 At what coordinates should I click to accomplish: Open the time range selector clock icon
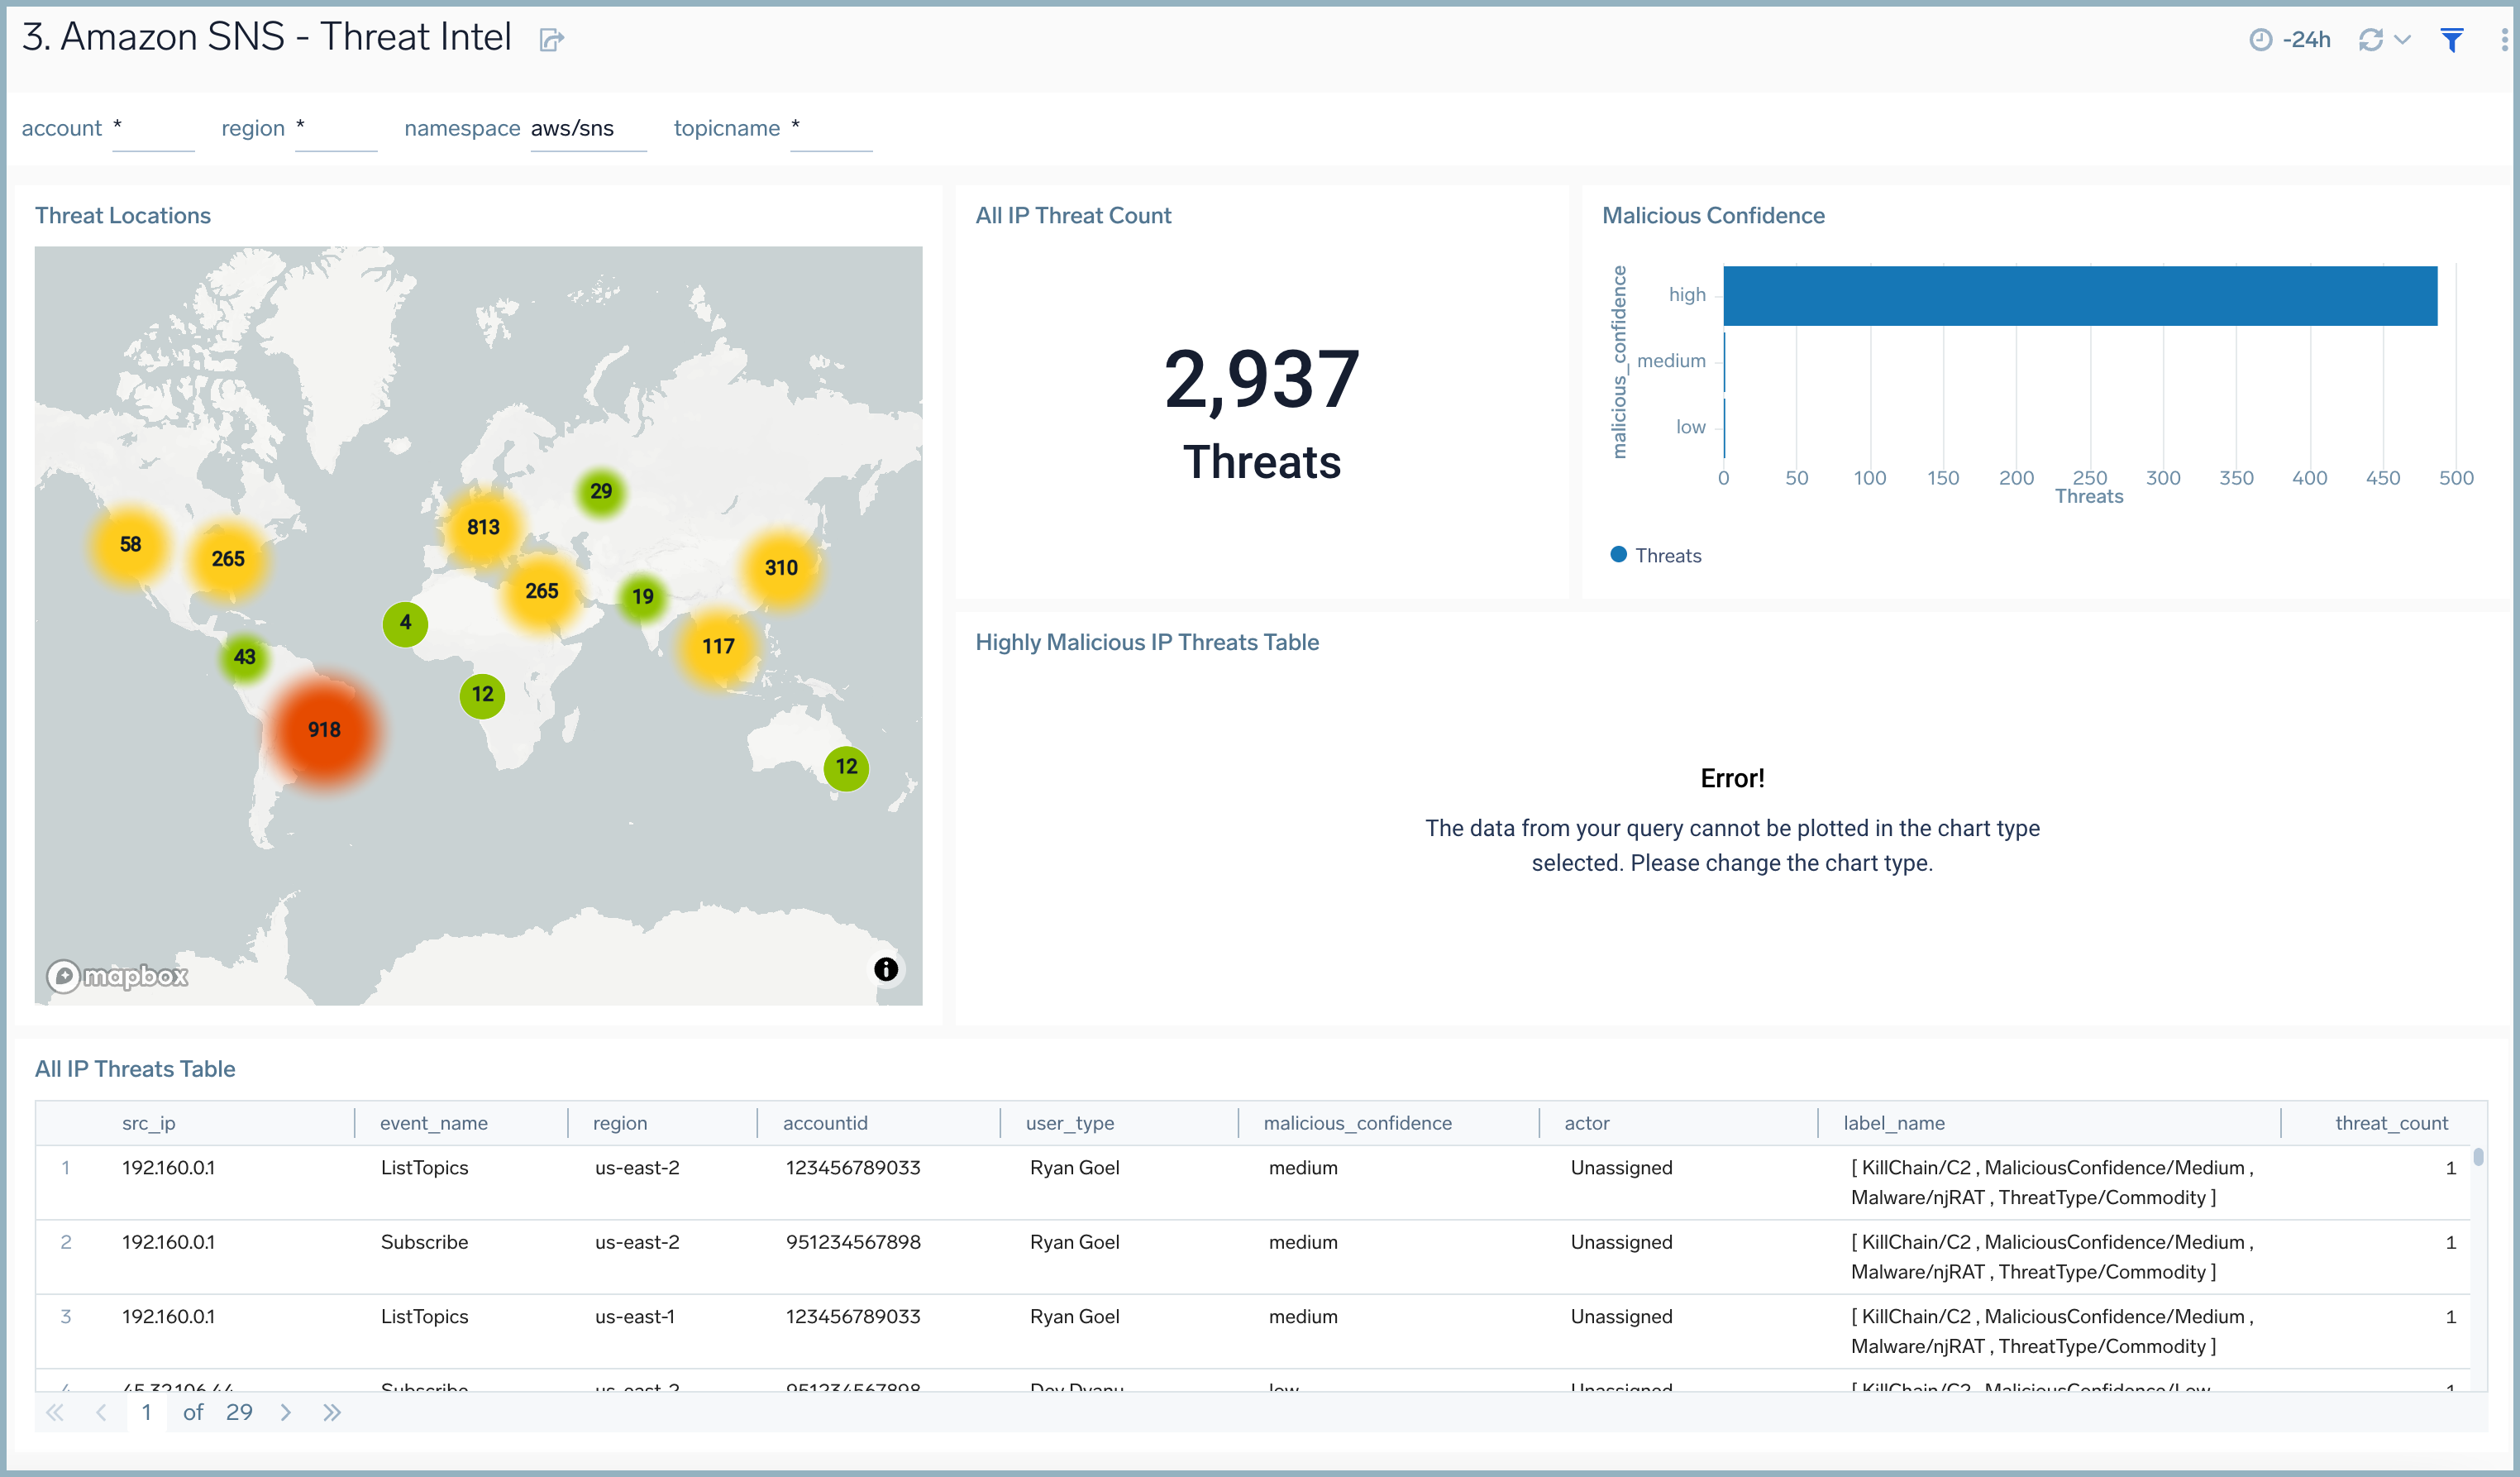coord(2261,40)
